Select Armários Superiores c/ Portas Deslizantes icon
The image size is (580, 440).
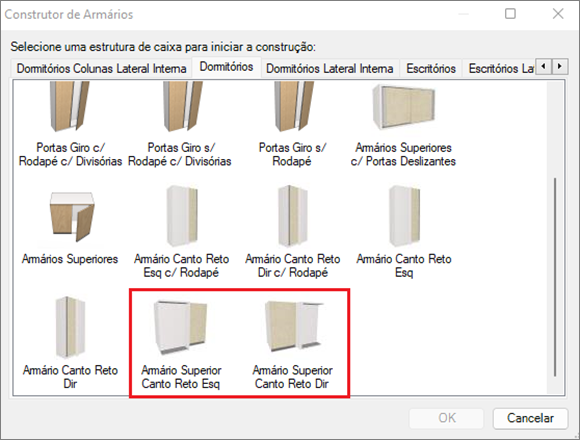tap(404, 107)
